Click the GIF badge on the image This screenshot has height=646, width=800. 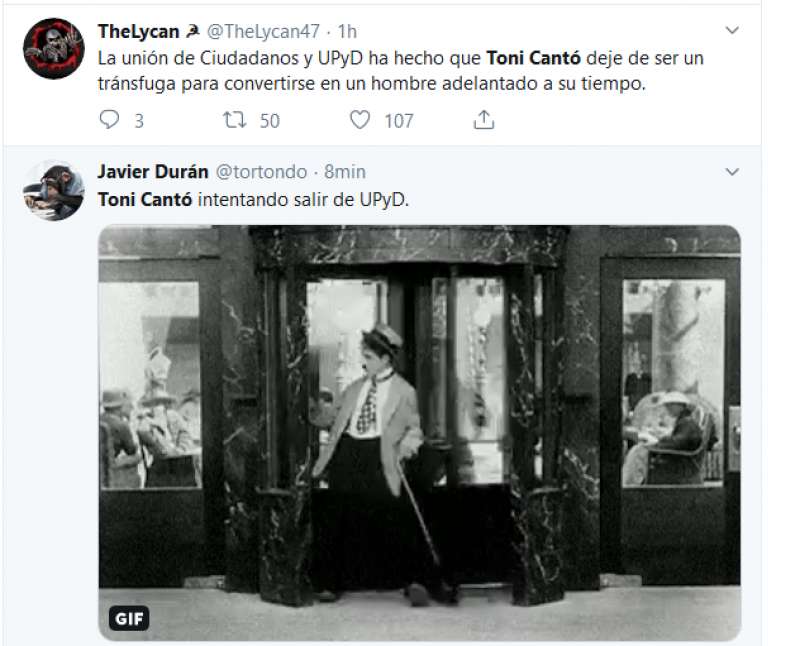(129, 618)
